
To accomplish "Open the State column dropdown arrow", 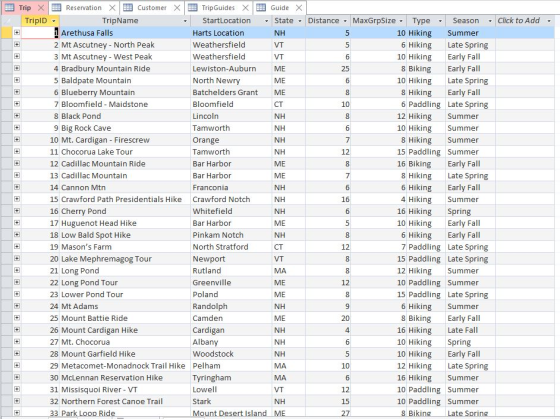I will tap(300, 21).
